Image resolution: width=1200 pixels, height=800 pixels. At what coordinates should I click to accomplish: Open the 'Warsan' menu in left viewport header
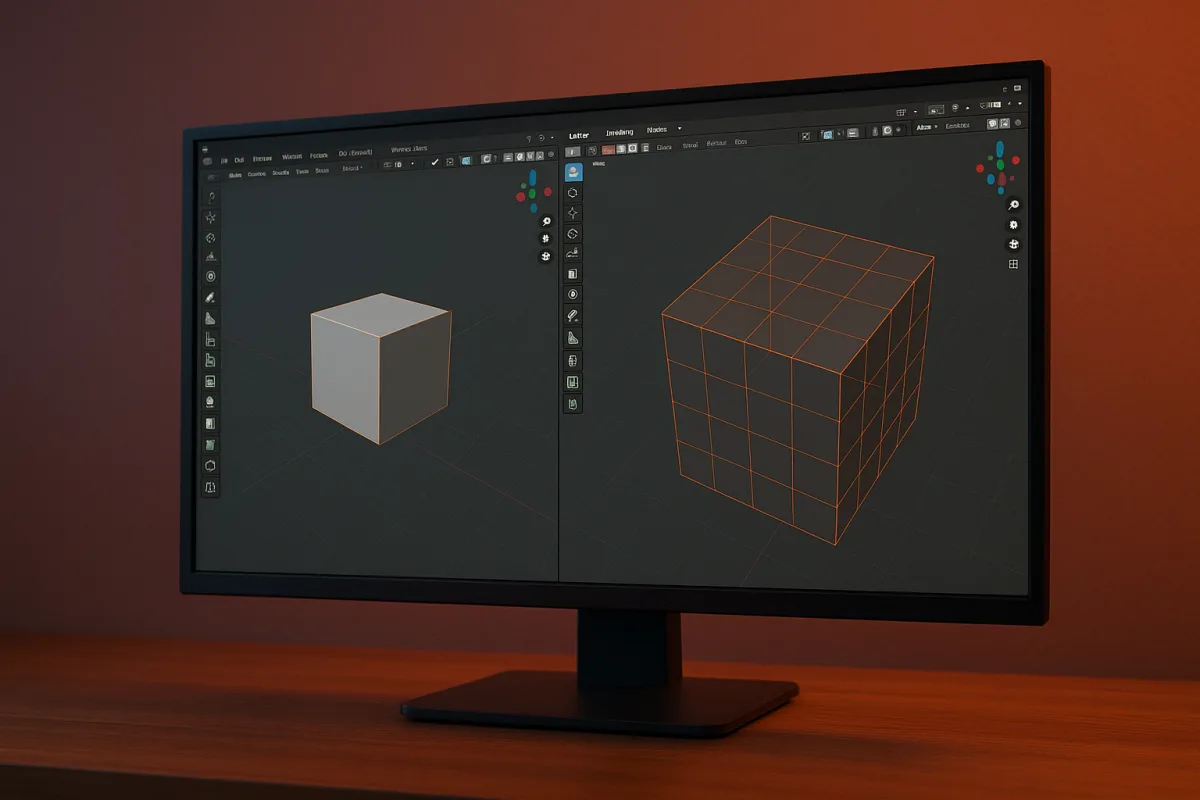click(292, 157)
